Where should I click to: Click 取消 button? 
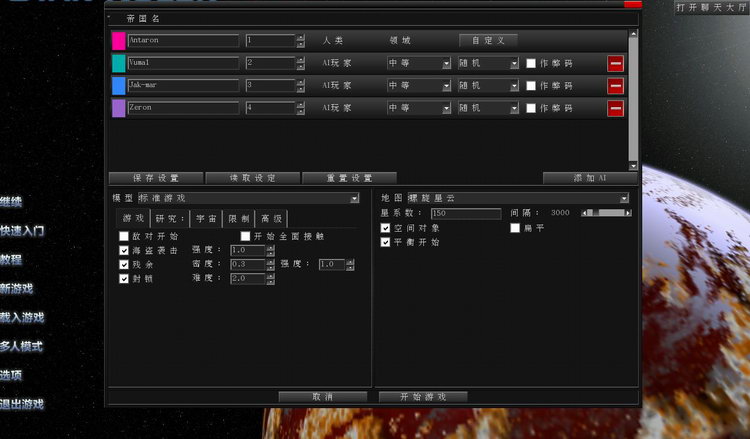(323, 397)
